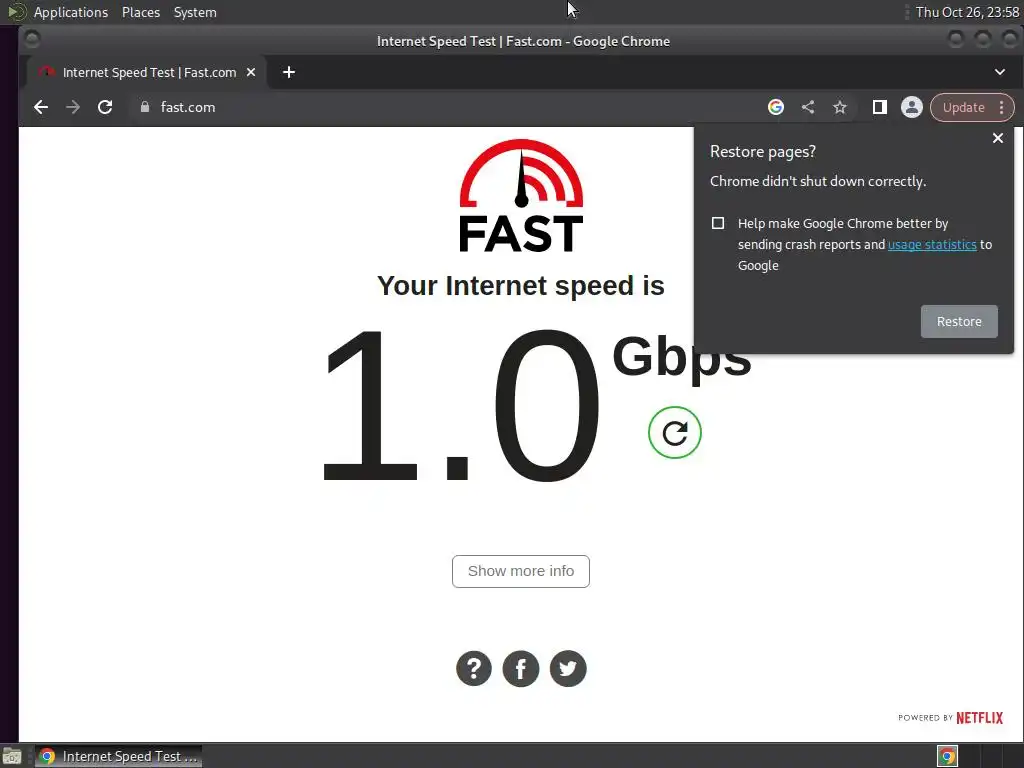1024x768 pixels.
Task: Click the Update button in Chrome toolbar
Action: click(963, 107)
